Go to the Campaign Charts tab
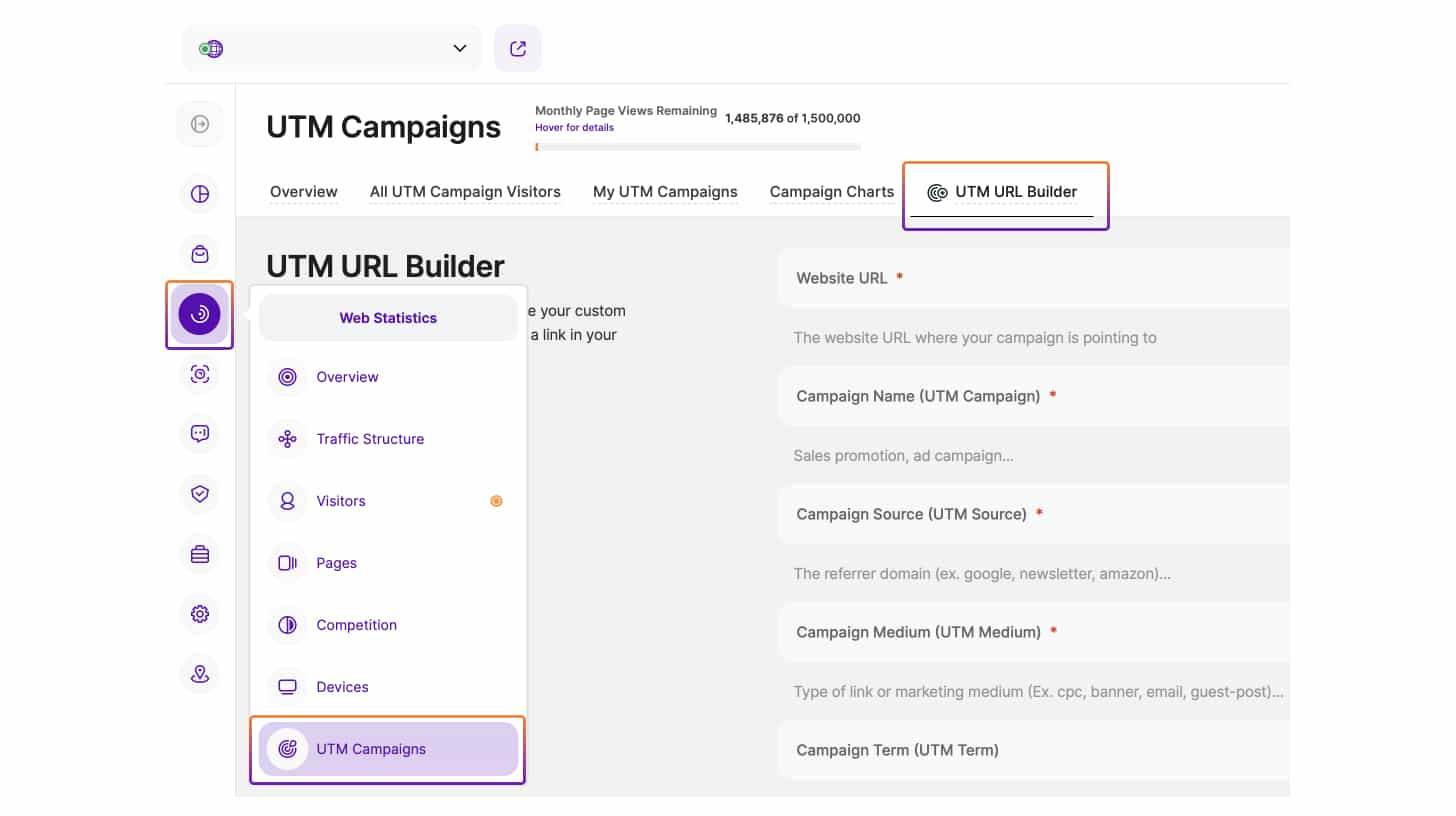 [x=831, y=192]
